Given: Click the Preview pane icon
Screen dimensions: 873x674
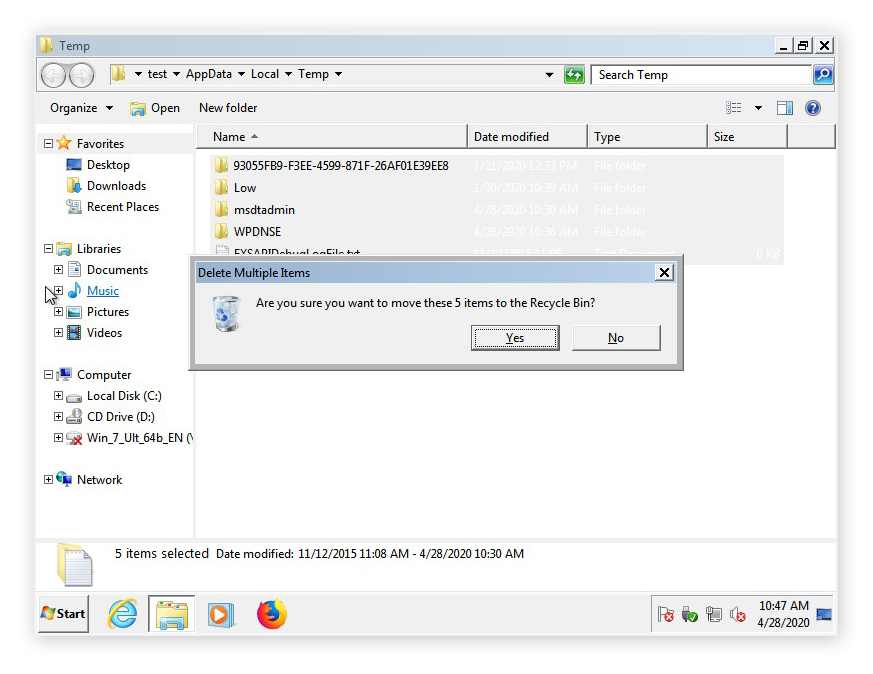Looking at the screenshot, I should 784,107.
